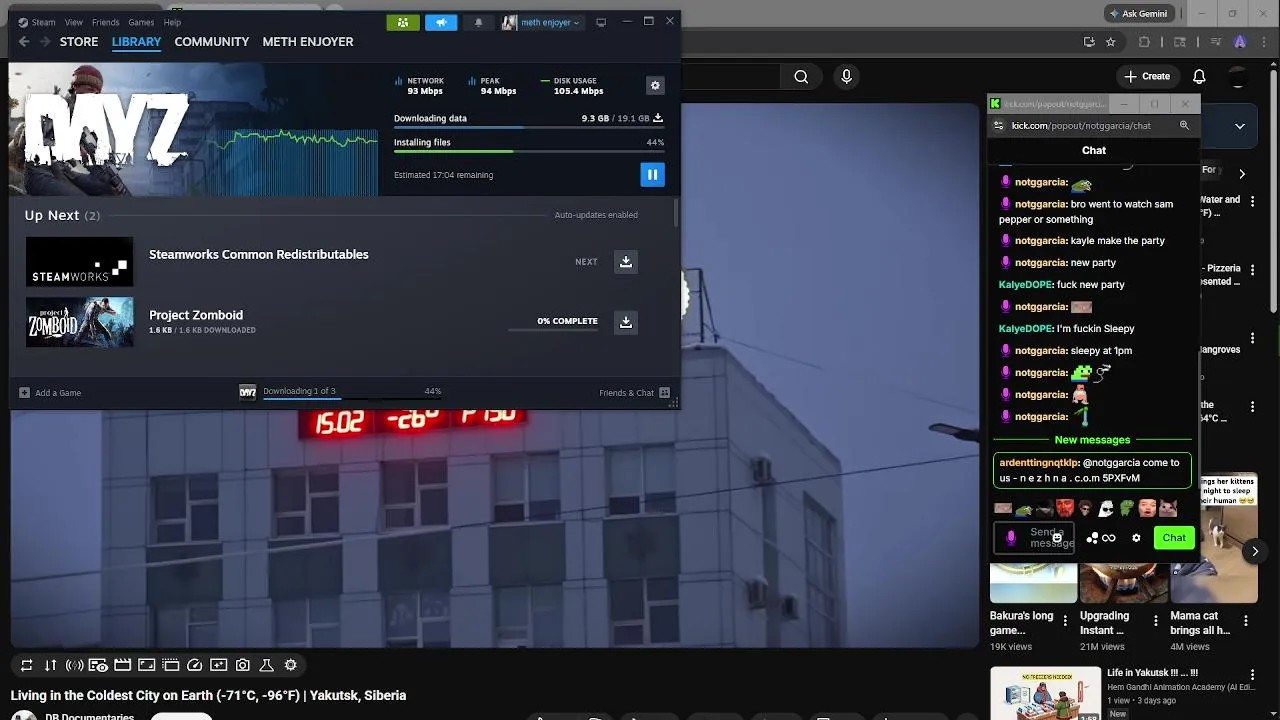Switch Steam to Big Picture mode icon
This screenshot has height=720, width=1280.
[601, 22]
